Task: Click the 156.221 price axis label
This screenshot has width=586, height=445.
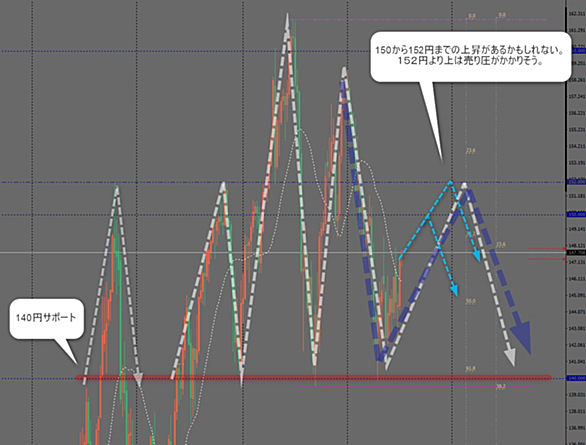Action: [x=576, y=113]
